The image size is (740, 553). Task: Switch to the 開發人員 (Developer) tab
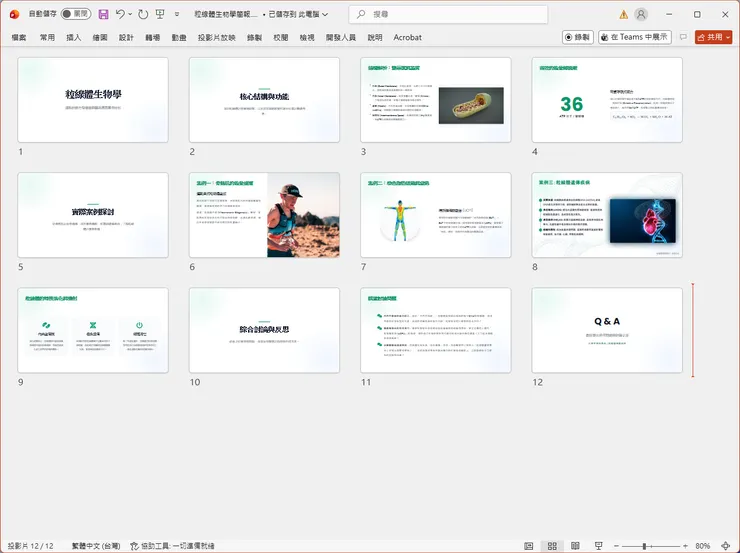(341, 37)
